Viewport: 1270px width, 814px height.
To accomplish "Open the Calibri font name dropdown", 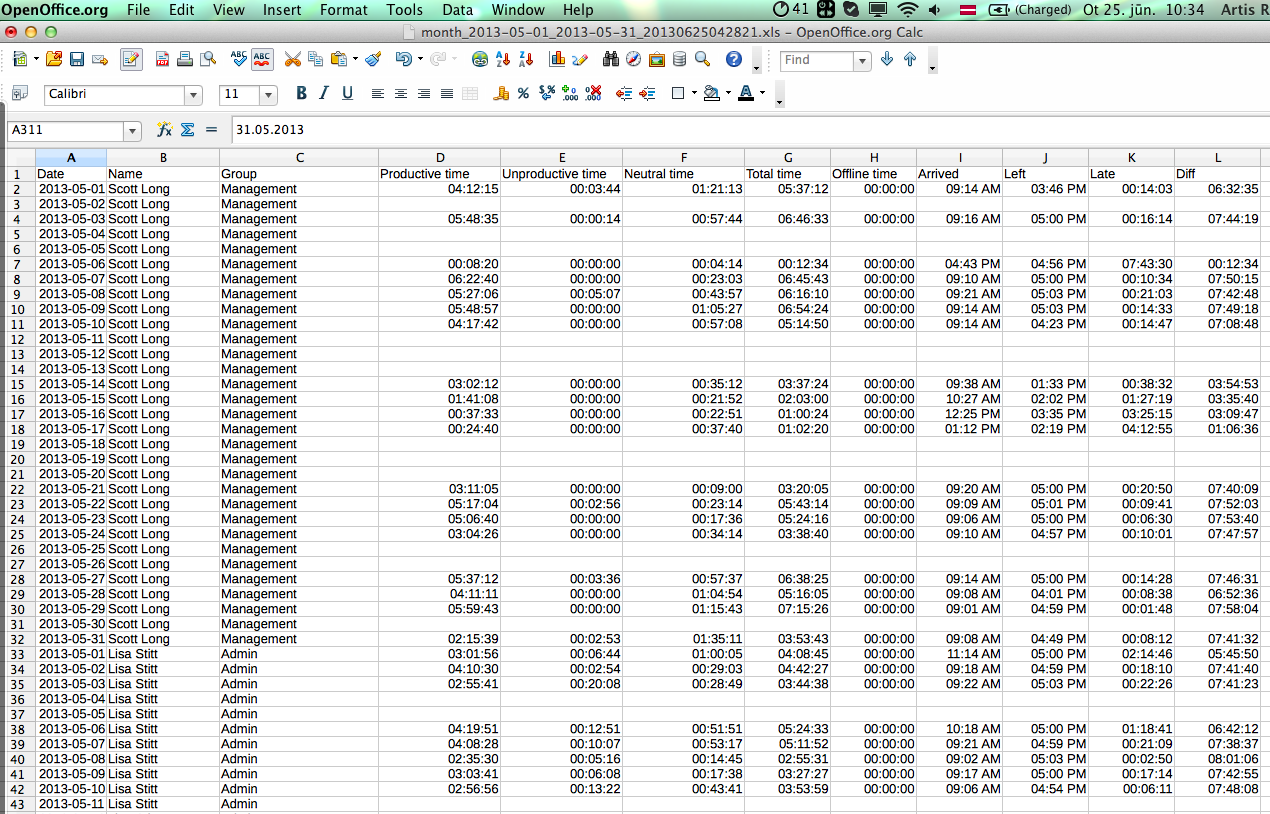I will point(193,95).
